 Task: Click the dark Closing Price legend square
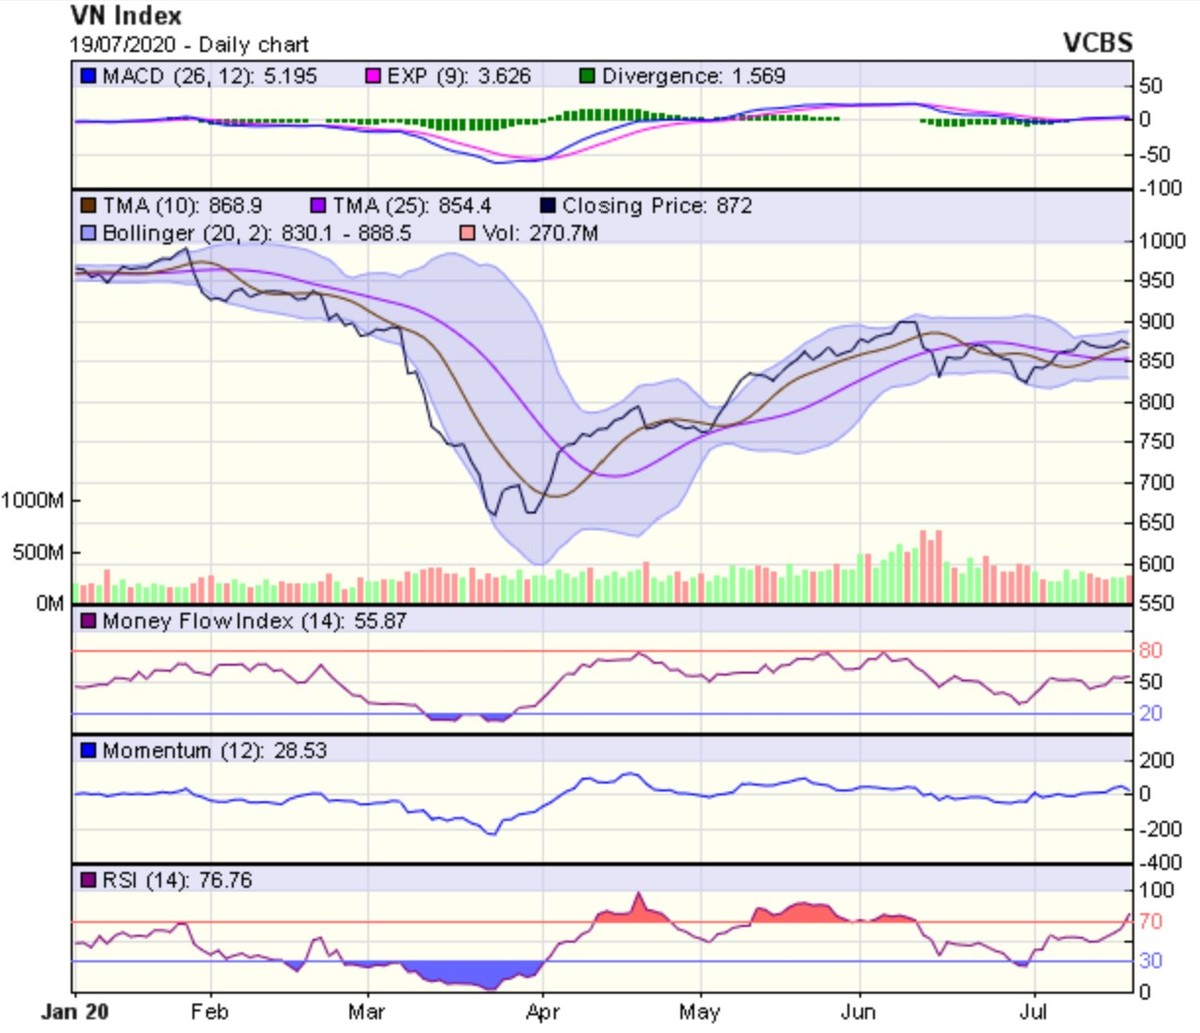tap(547, 206)
